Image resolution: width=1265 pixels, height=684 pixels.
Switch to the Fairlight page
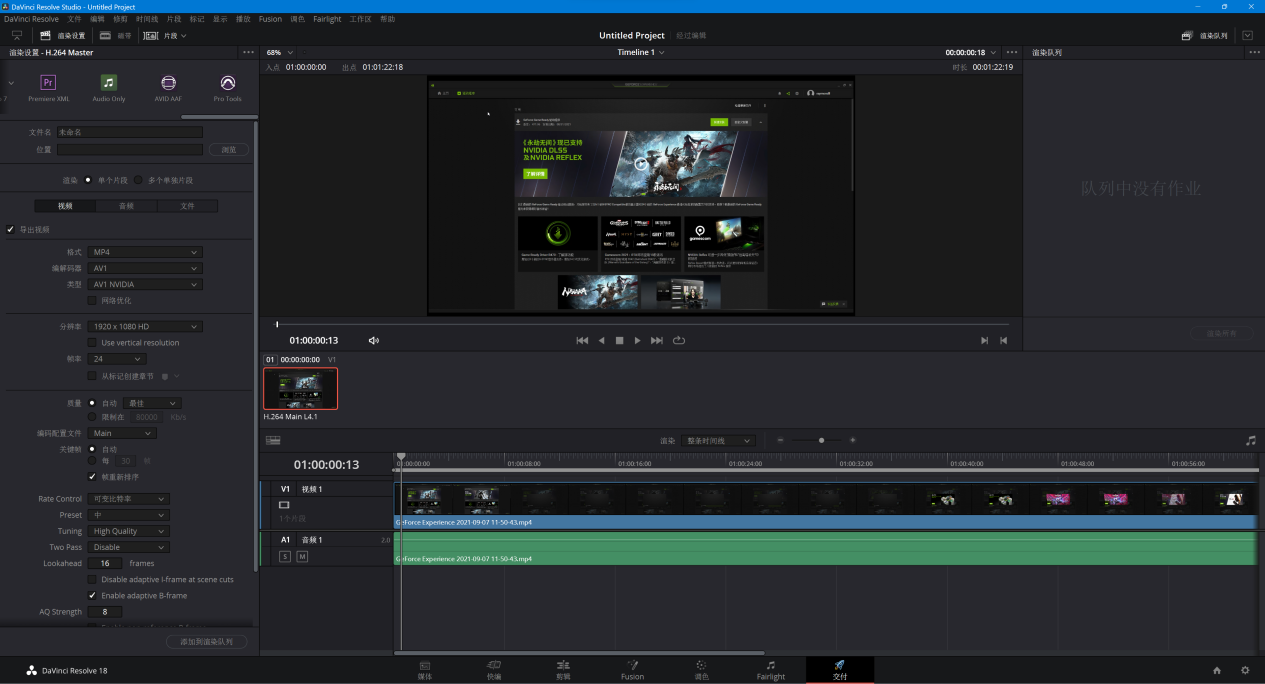coord(770,669)
